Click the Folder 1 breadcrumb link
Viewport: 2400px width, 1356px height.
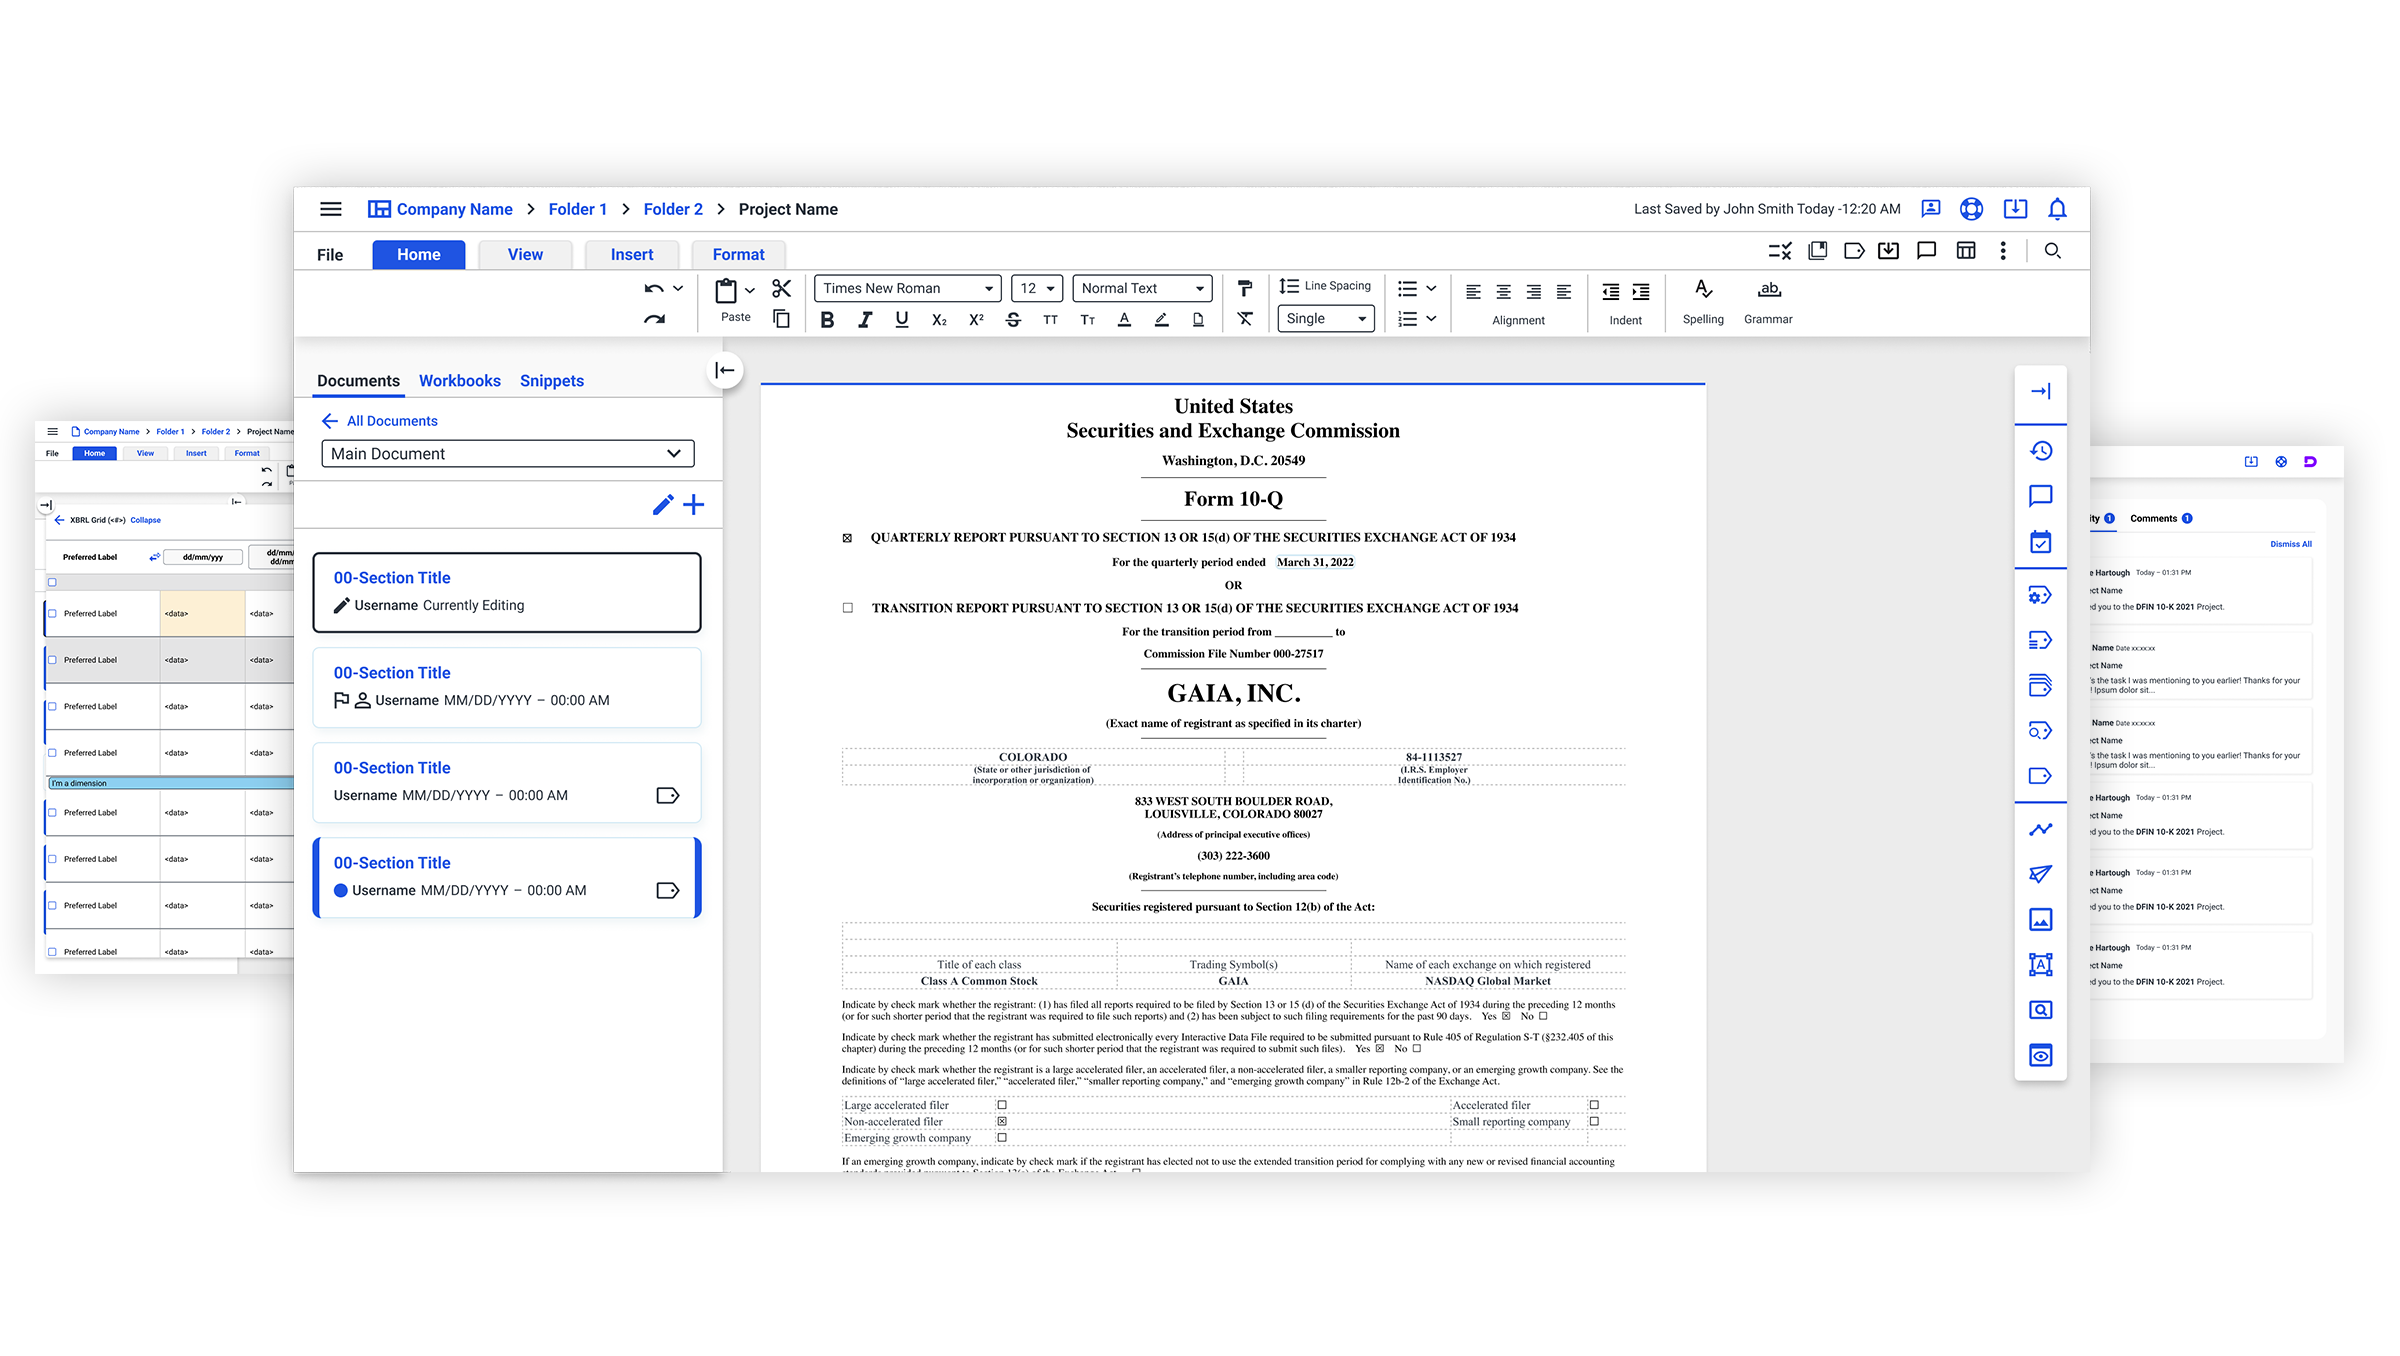click(x=577, y=209)
